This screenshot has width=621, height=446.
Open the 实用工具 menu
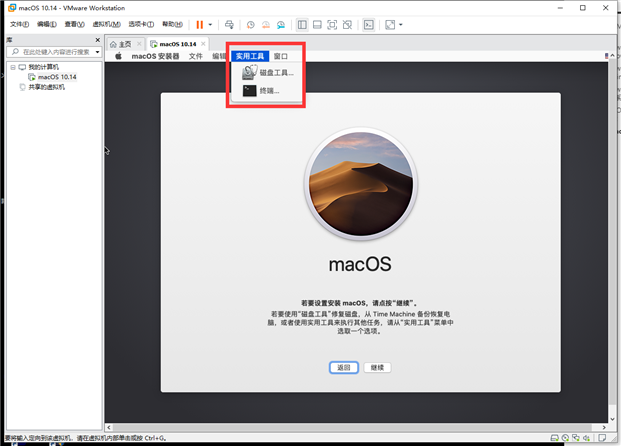(x=250, y=56)
